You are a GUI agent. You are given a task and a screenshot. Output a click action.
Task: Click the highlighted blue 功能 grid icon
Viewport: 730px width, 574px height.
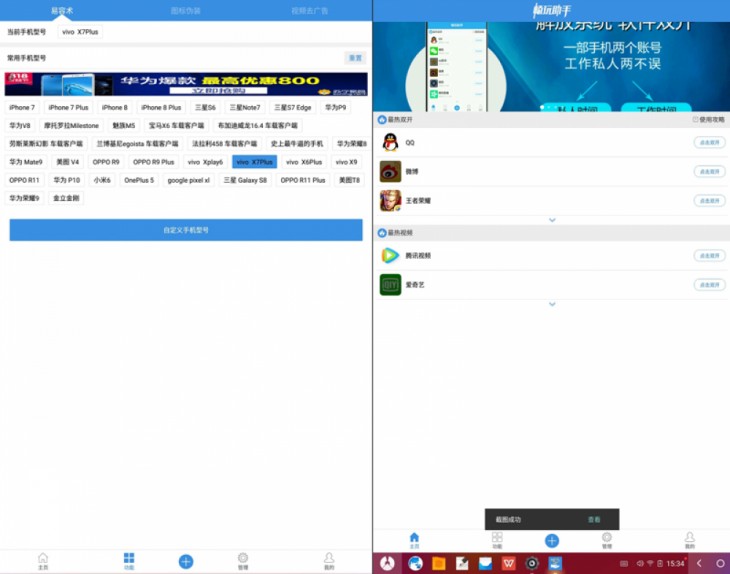(129, 559)
